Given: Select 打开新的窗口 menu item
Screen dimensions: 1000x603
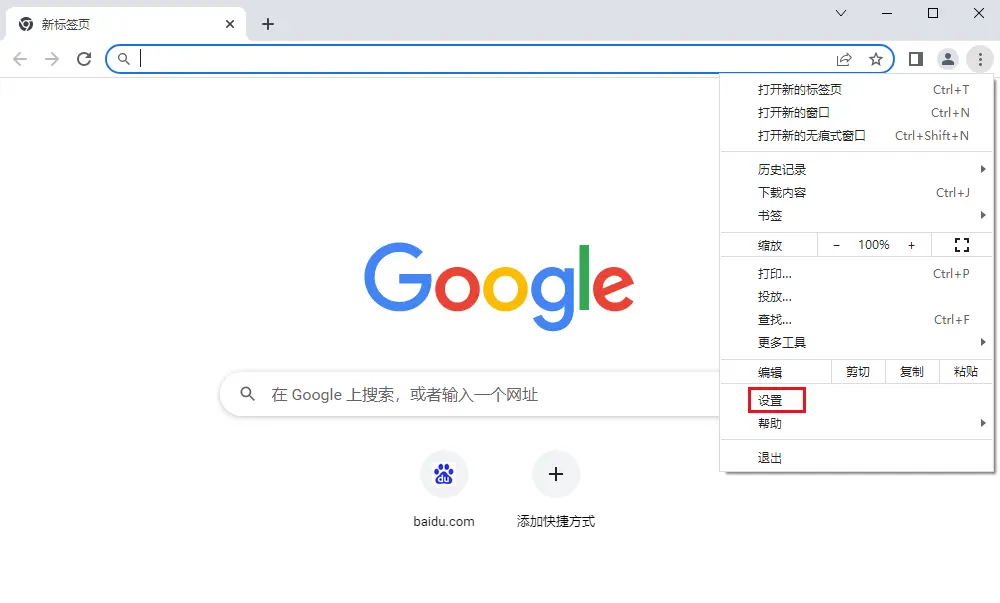Looking at the screenshot, I should pos(857,113).
